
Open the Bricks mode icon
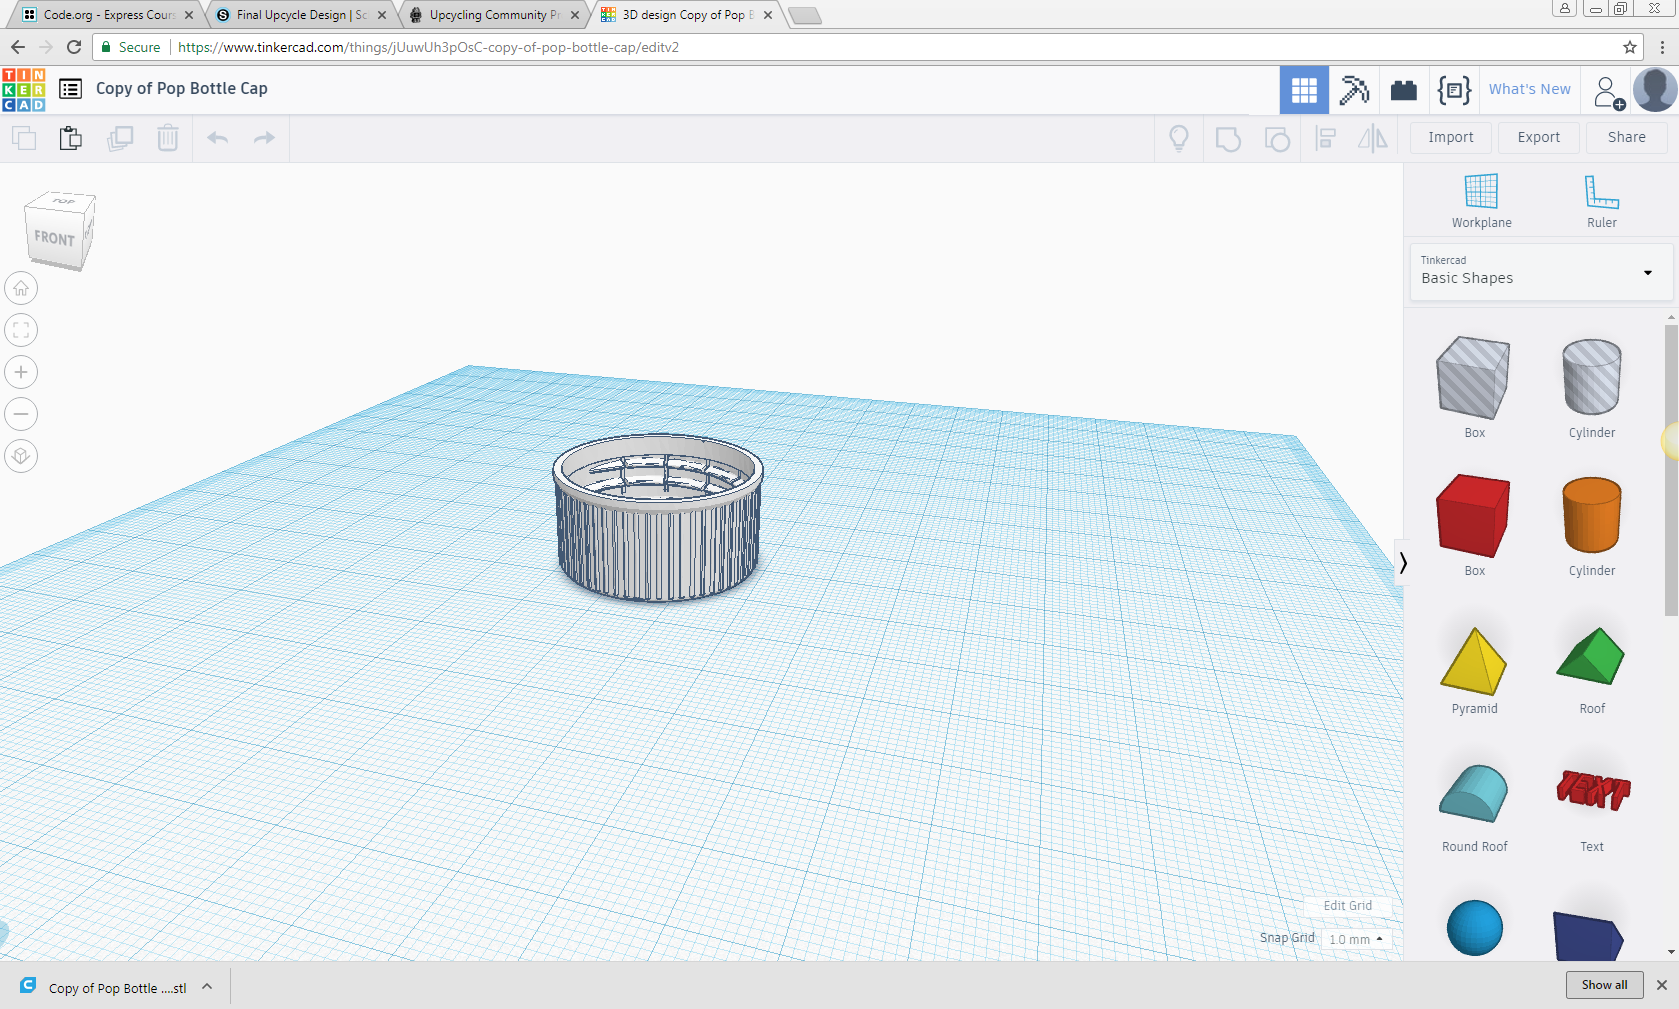[x=1404, y=90]
